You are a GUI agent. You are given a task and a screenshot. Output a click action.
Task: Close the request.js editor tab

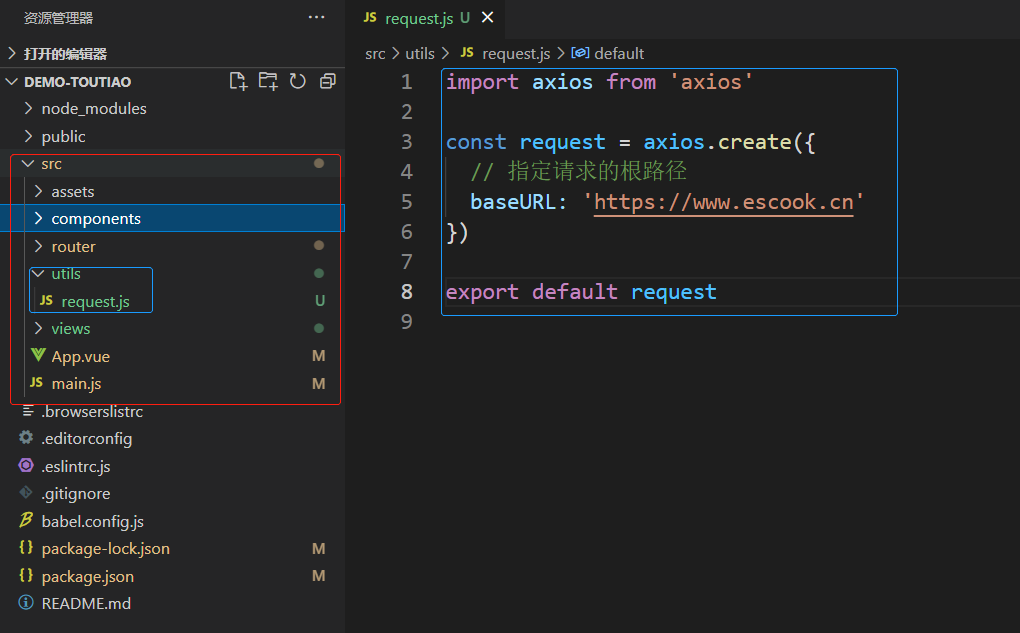(488, 18)
